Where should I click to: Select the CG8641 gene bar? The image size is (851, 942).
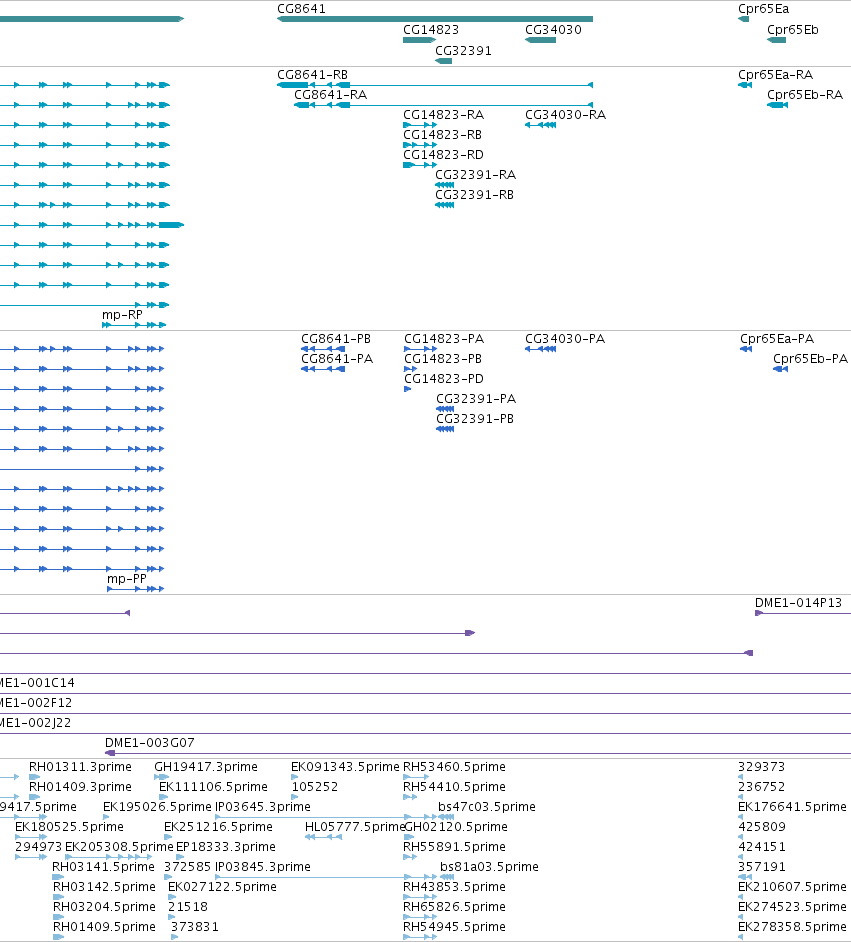pos(435,19)
